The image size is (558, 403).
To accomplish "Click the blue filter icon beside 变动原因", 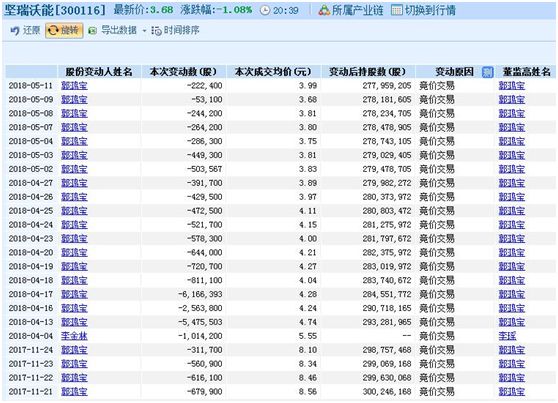I will pyautogui.click(x=487, y=72).
